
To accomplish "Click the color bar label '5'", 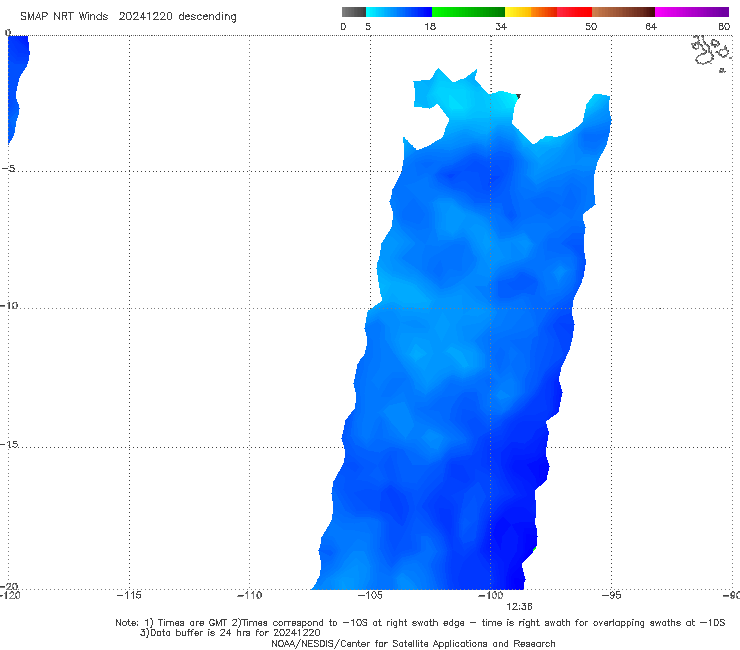I will [368, 26].
